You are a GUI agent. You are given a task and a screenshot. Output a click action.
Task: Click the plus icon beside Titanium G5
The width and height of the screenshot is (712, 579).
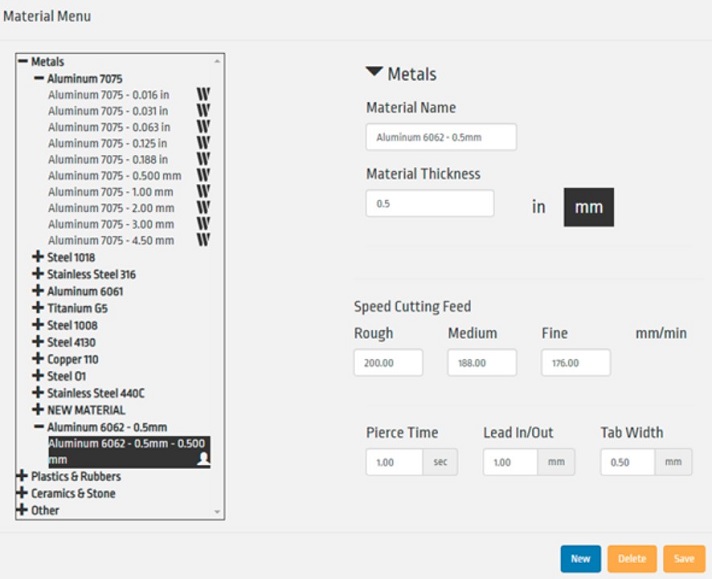coord(38,308)
